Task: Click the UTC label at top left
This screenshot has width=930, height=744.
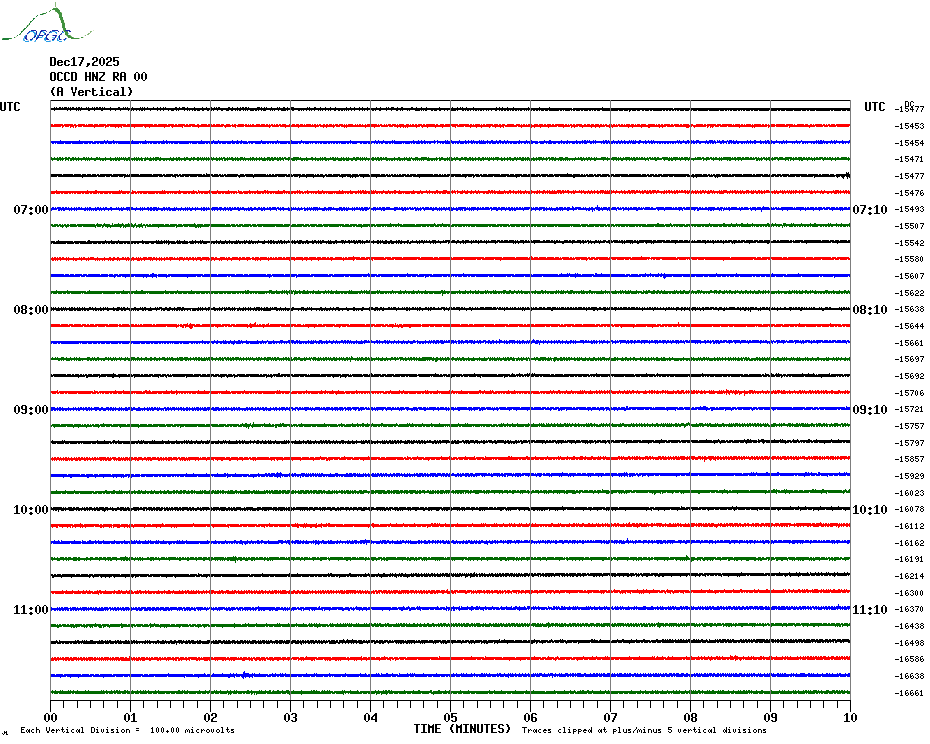Action: tap(10, 107)
